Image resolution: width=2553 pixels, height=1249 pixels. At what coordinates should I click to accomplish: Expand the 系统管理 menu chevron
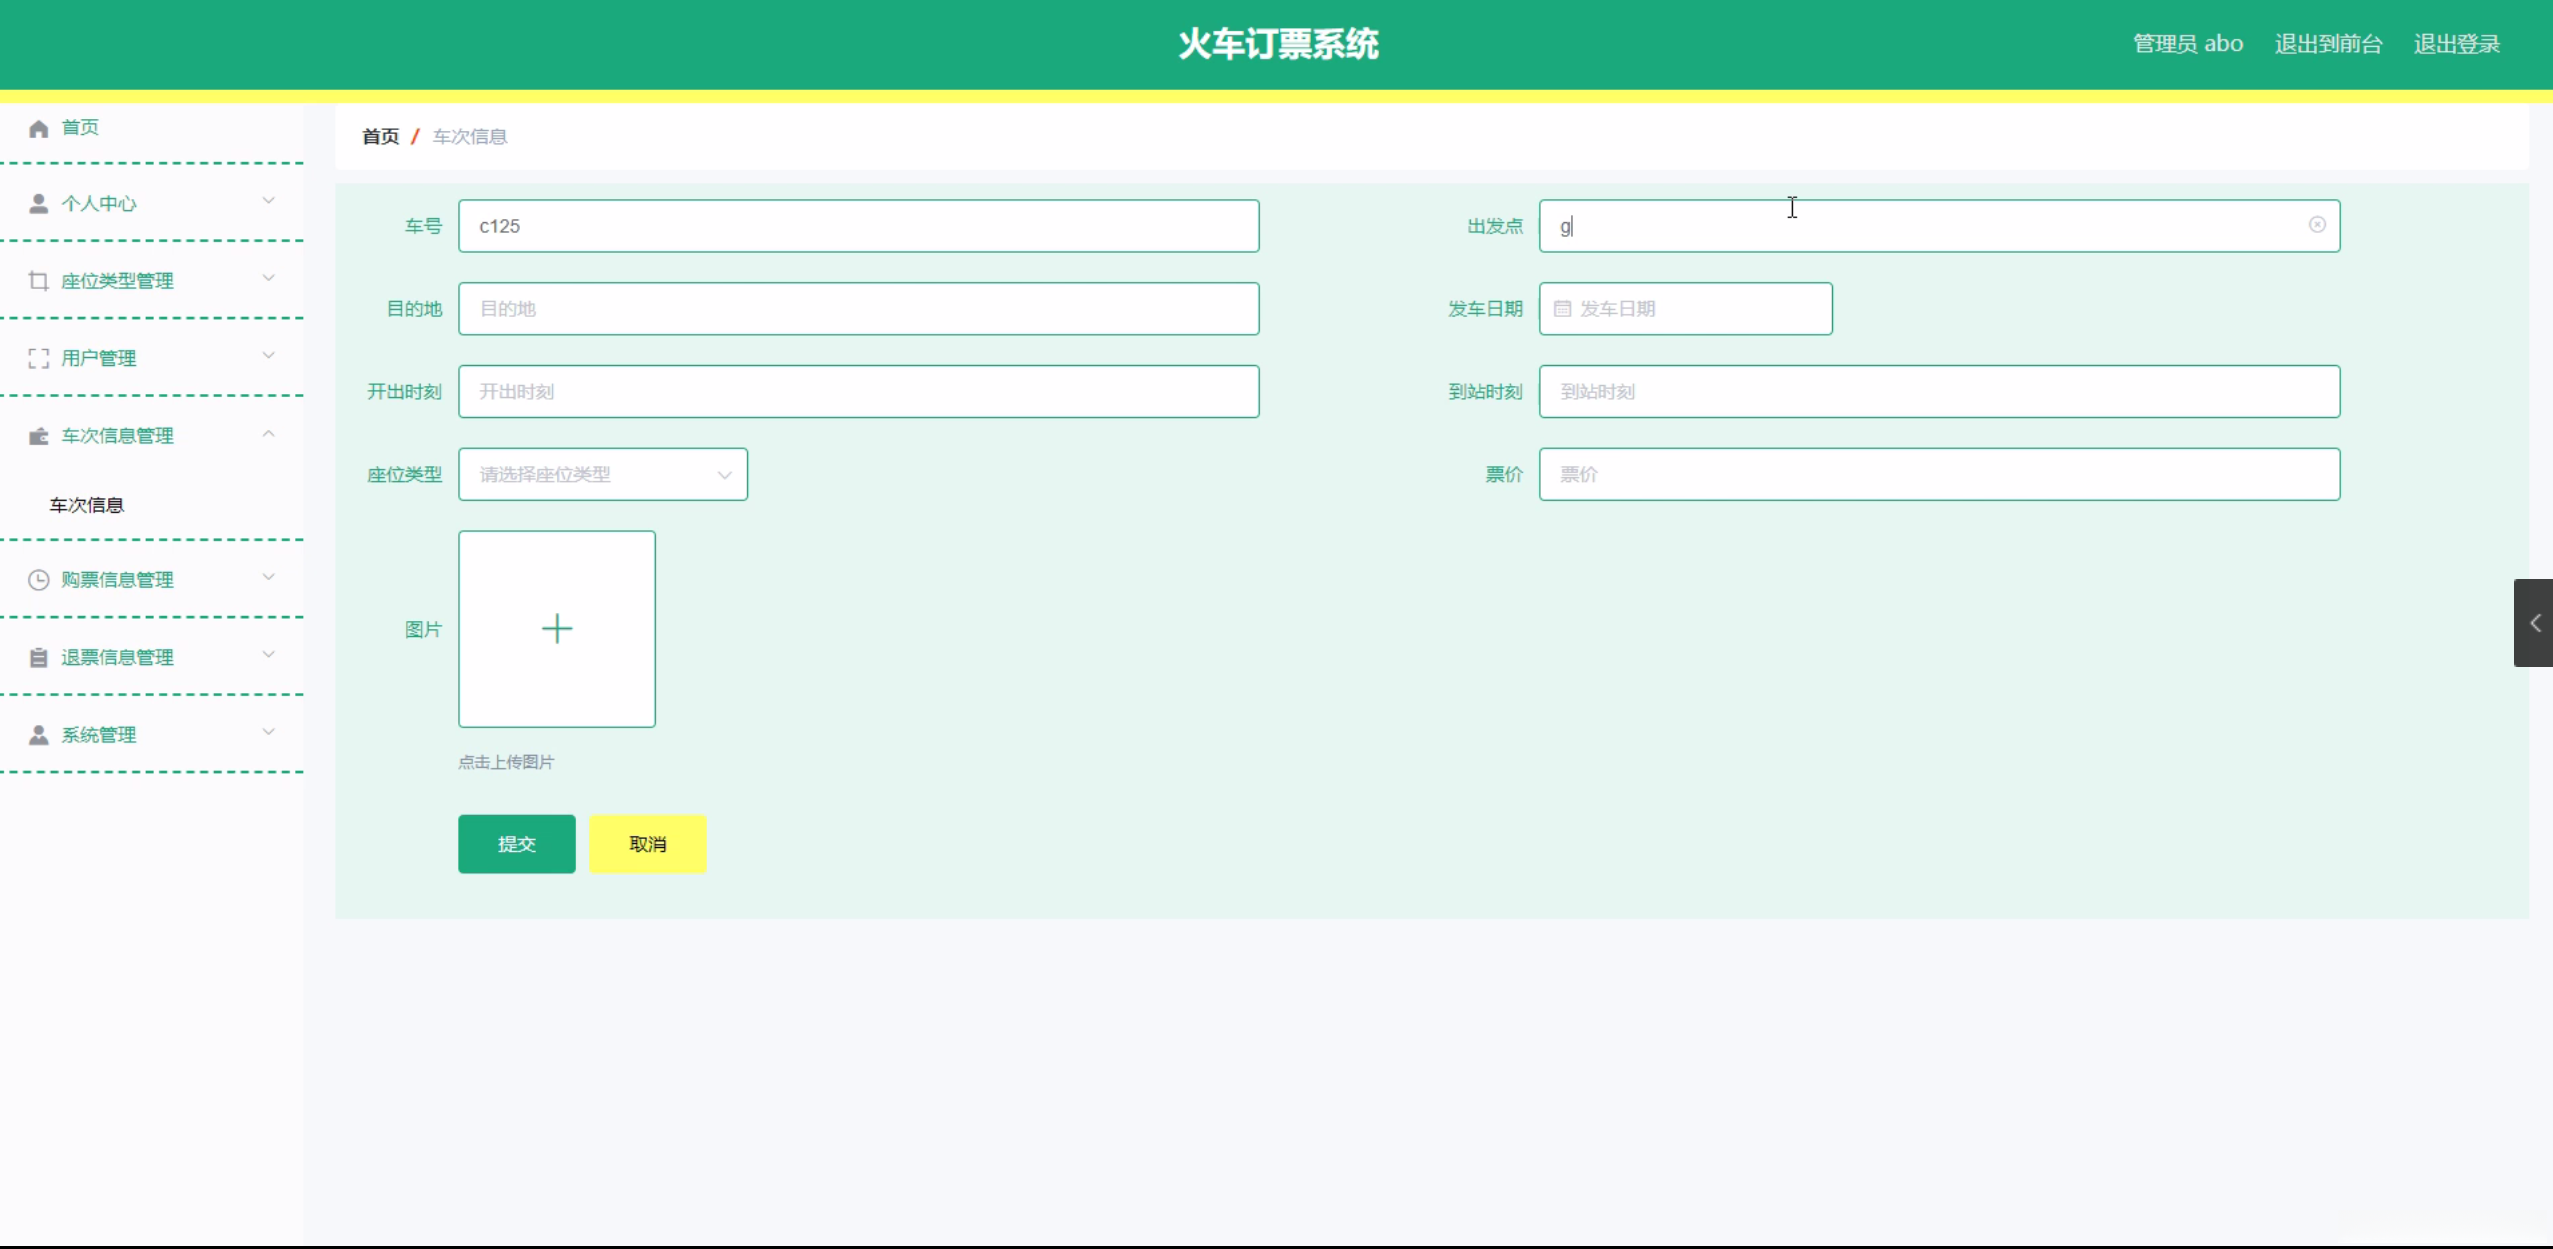tap(268, 733)
